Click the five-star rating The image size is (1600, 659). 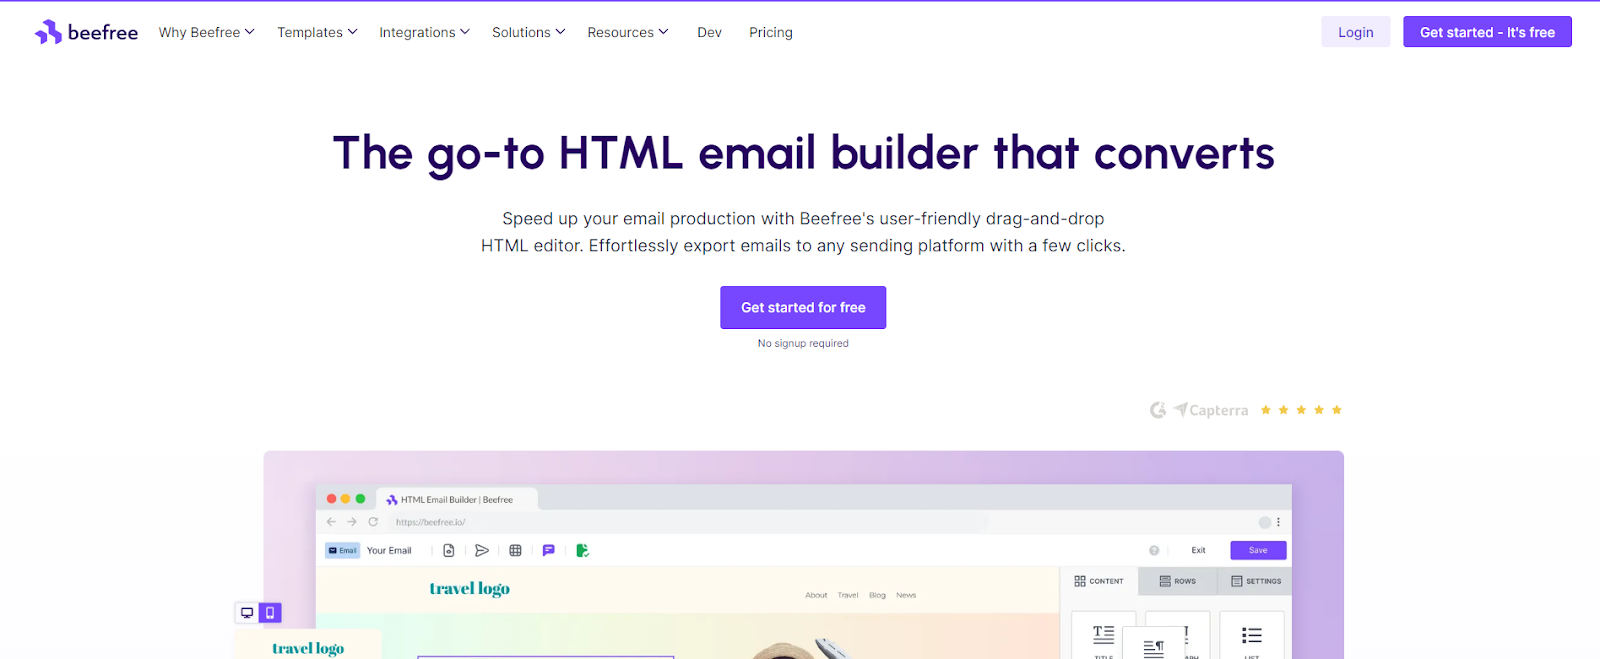(x=1301, y=410)
